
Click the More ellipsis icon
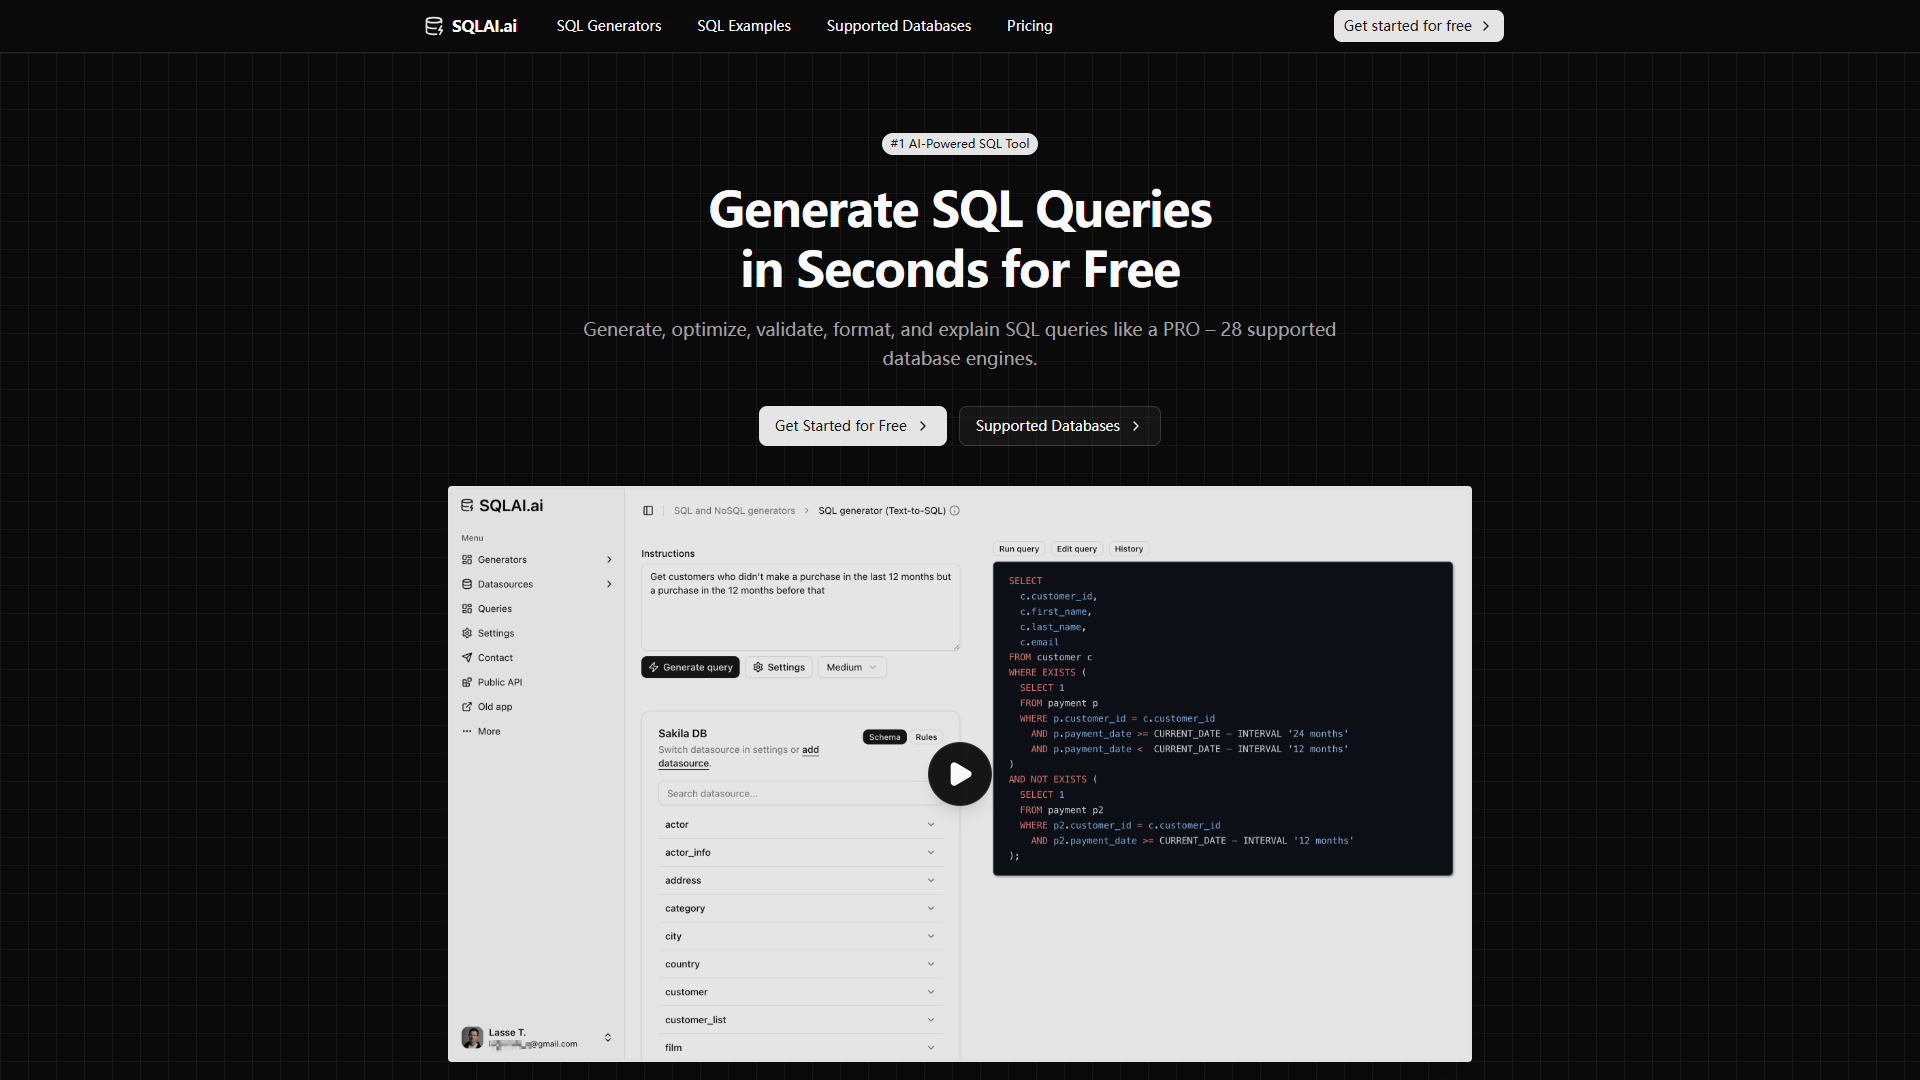(x=467, y=731)
